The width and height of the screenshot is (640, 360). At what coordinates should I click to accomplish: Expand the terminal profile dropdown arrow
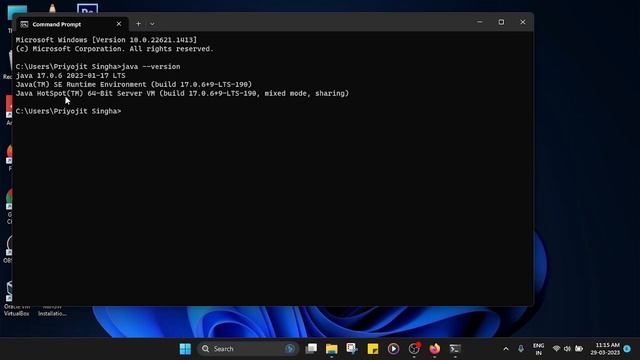point(152,24)
